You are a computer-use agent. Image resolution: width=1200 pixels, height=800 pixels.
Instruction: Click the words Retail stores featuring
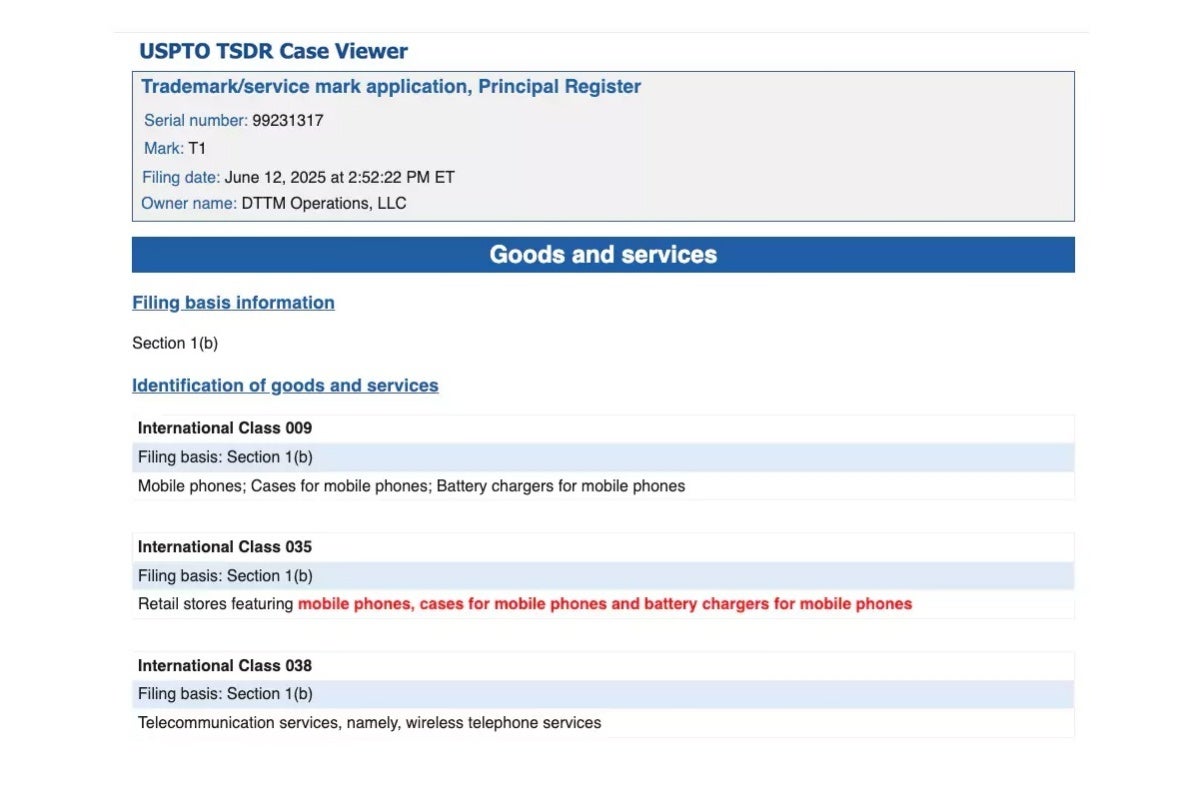pos(216,604)
